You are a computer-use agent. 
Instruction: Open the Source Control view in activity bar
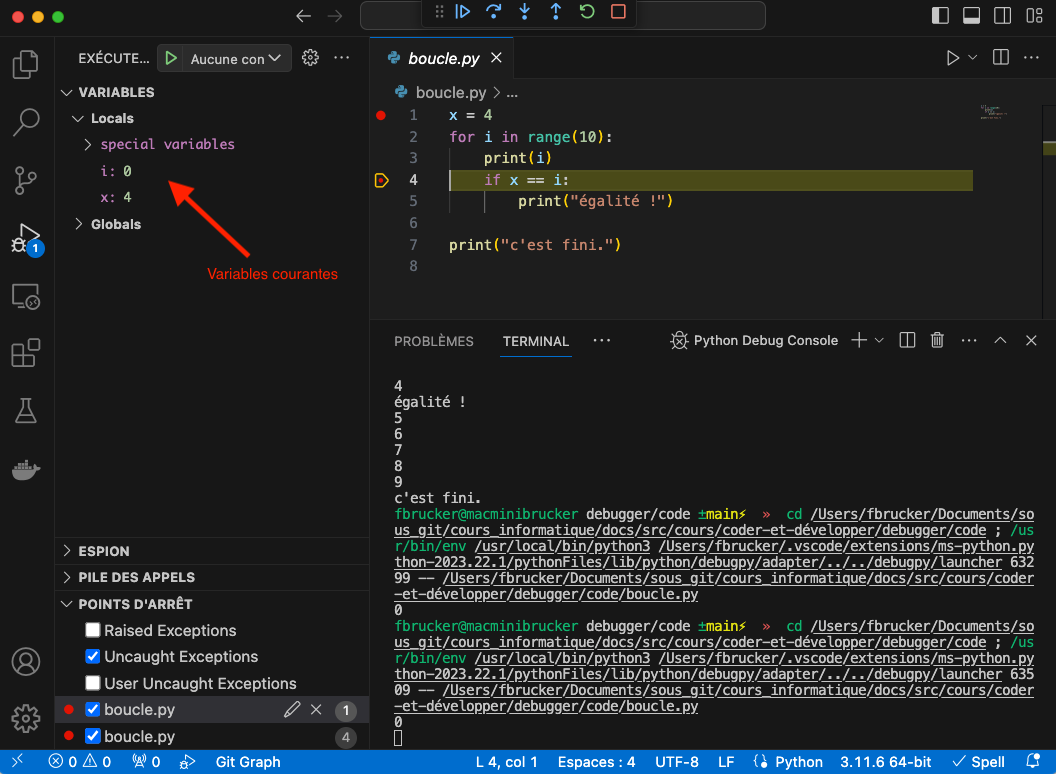pyautogui.click(x=25, y=180)
